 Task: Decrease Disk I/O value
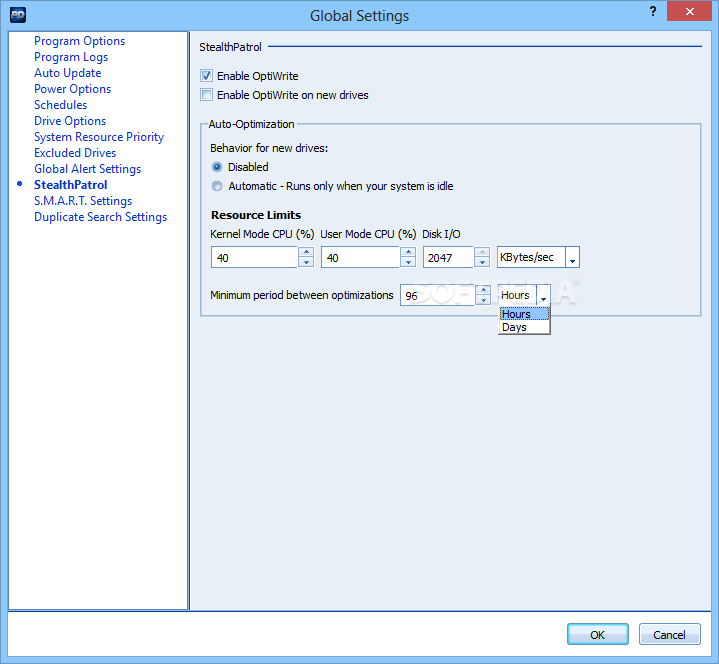coord(482,262)
